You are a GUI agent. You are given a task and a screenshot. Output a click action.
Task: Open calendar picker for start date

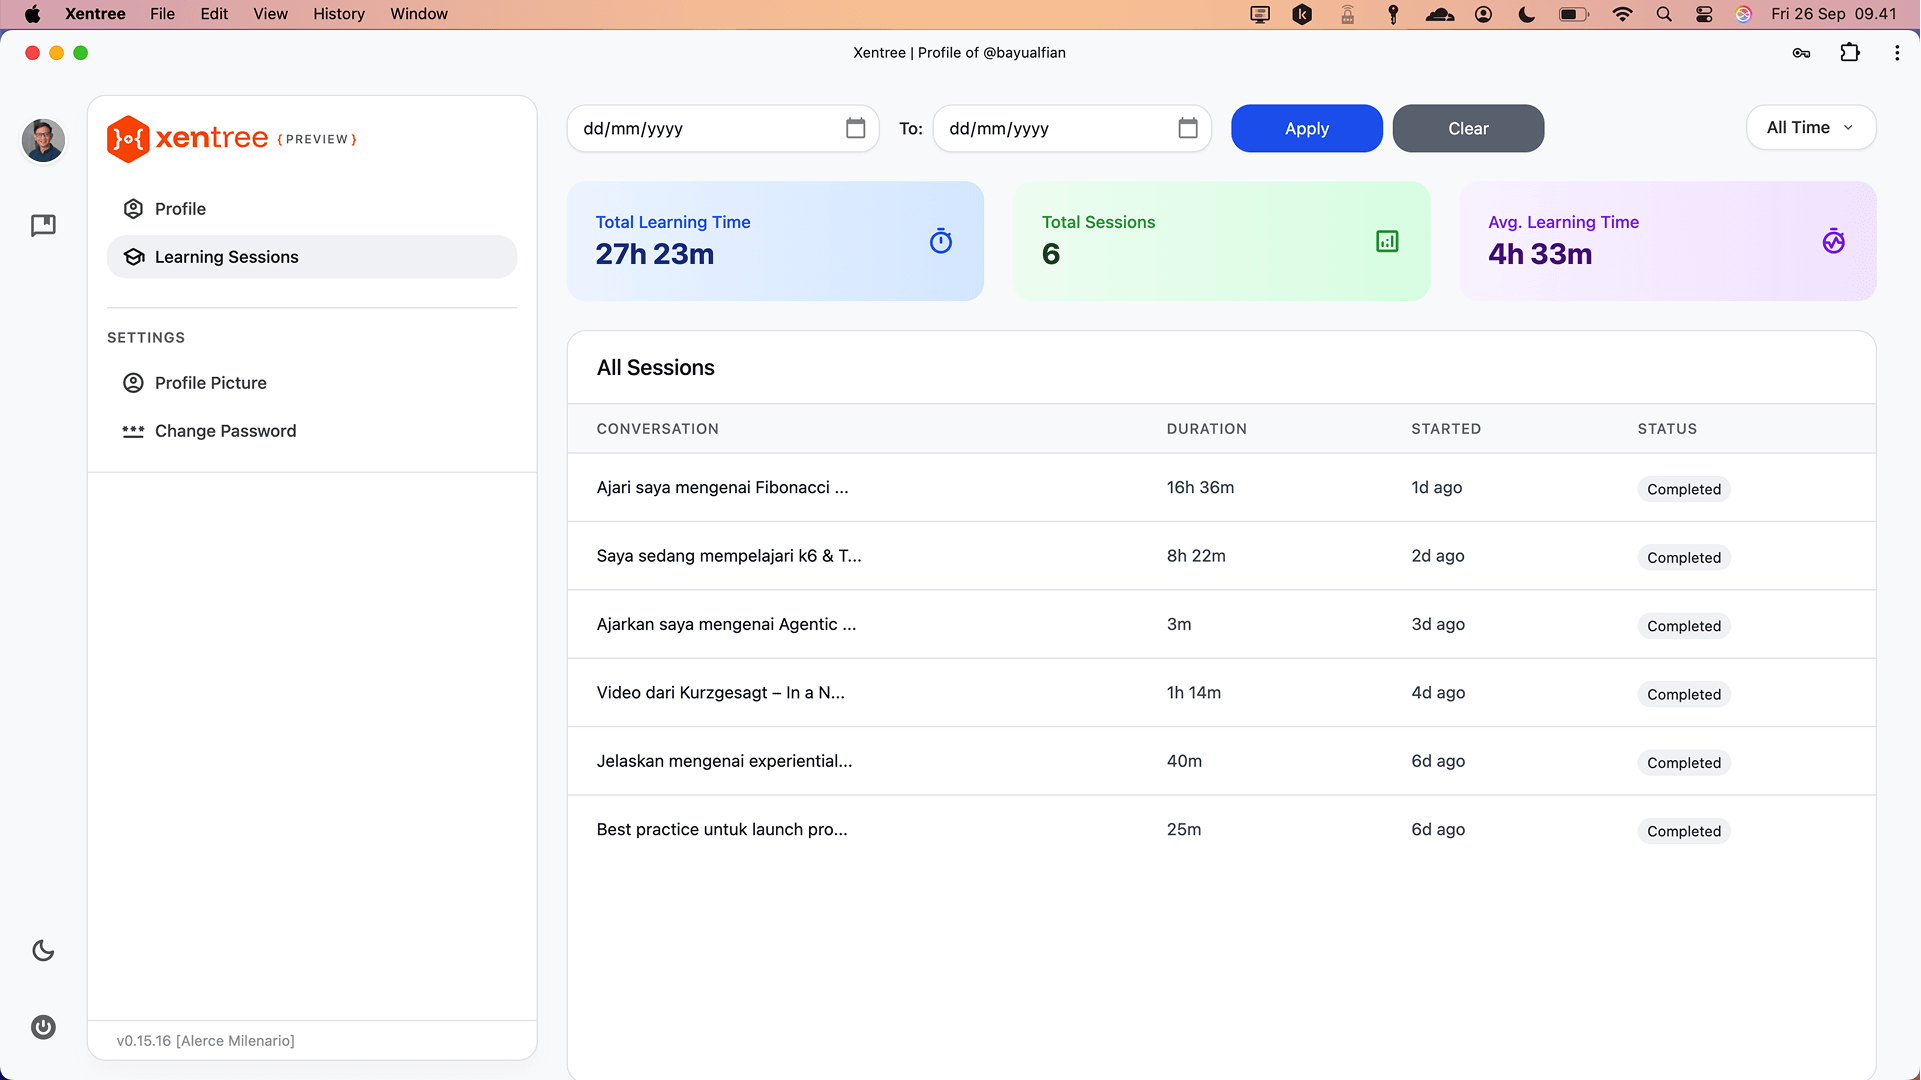tap(855, 128)
